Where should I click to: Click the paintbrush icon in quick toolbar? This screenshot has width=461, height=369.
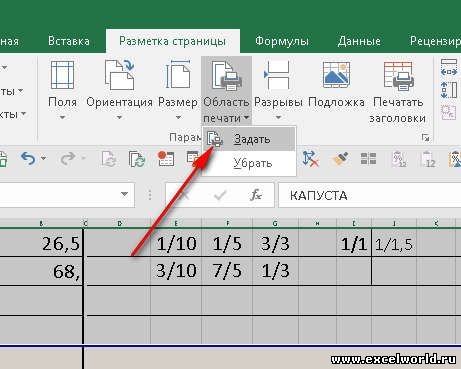pyautogui.click(x=340, y=159)
